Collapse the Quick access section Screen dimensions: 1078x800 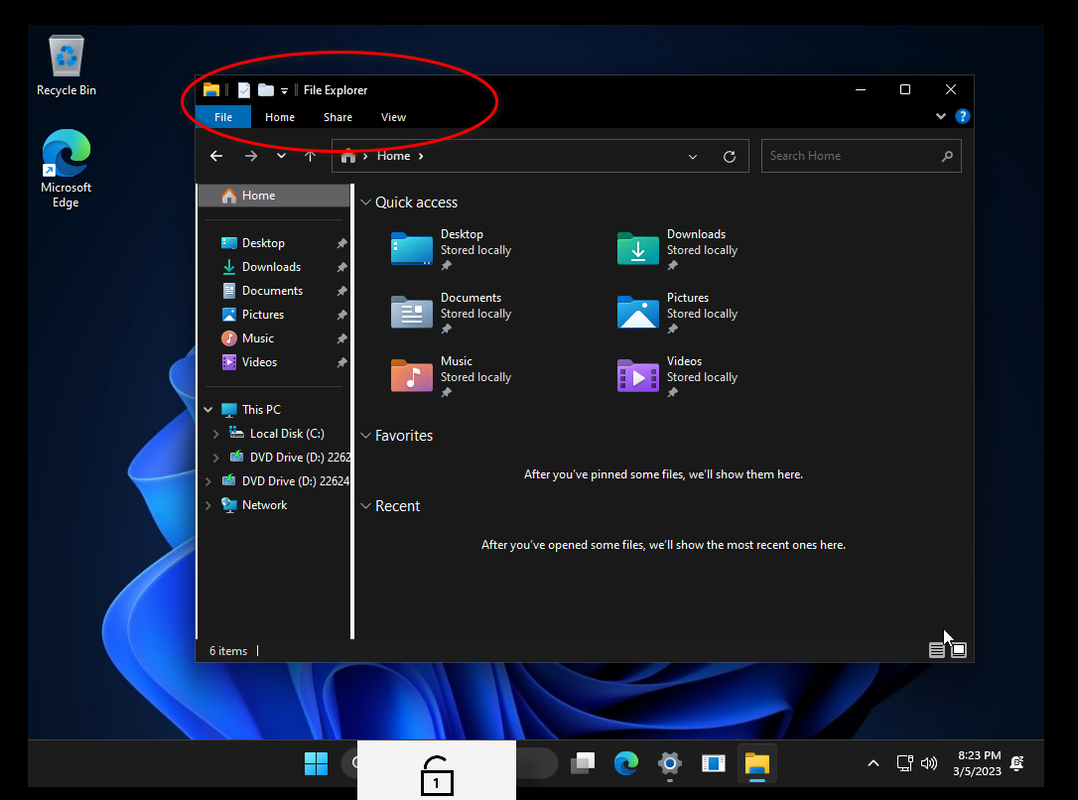366,202
